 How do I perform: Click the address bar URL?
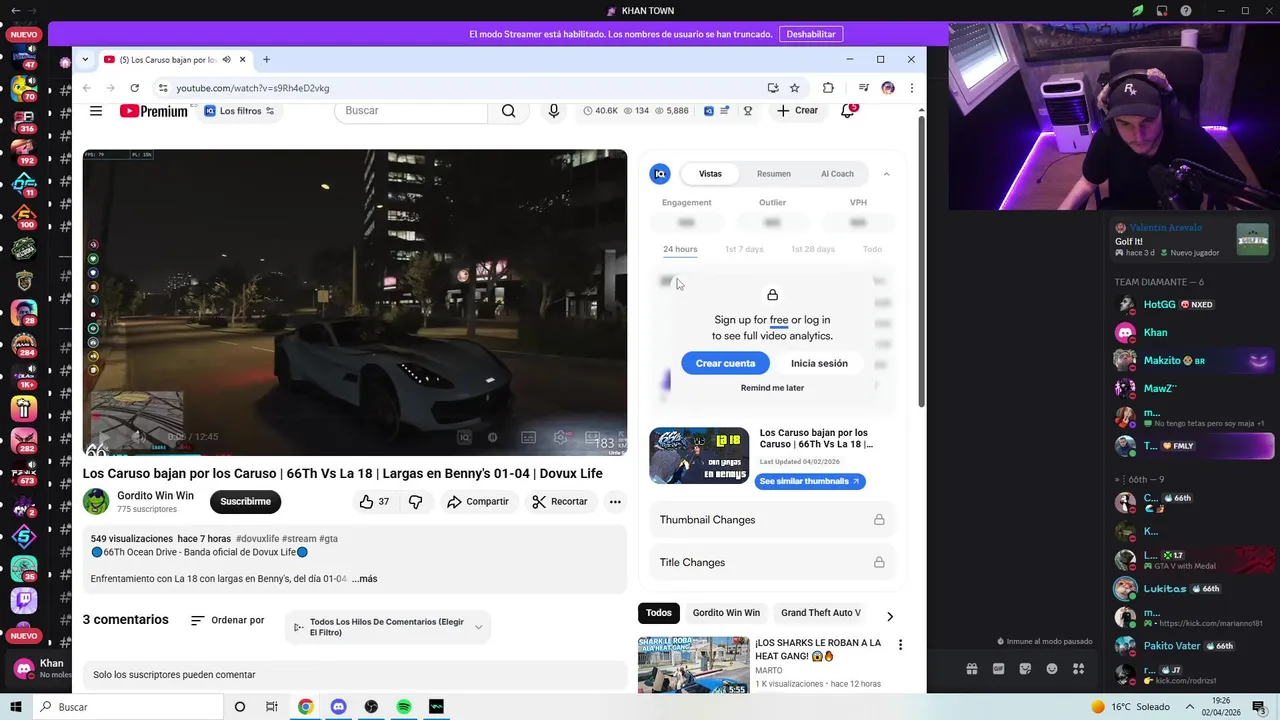tap(253, 88)
